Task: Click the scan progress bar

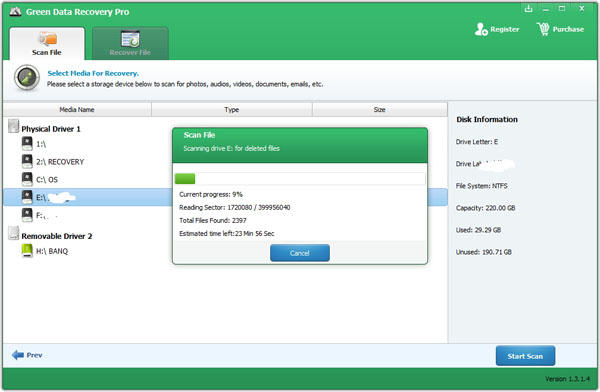Action: pos(300,178)
